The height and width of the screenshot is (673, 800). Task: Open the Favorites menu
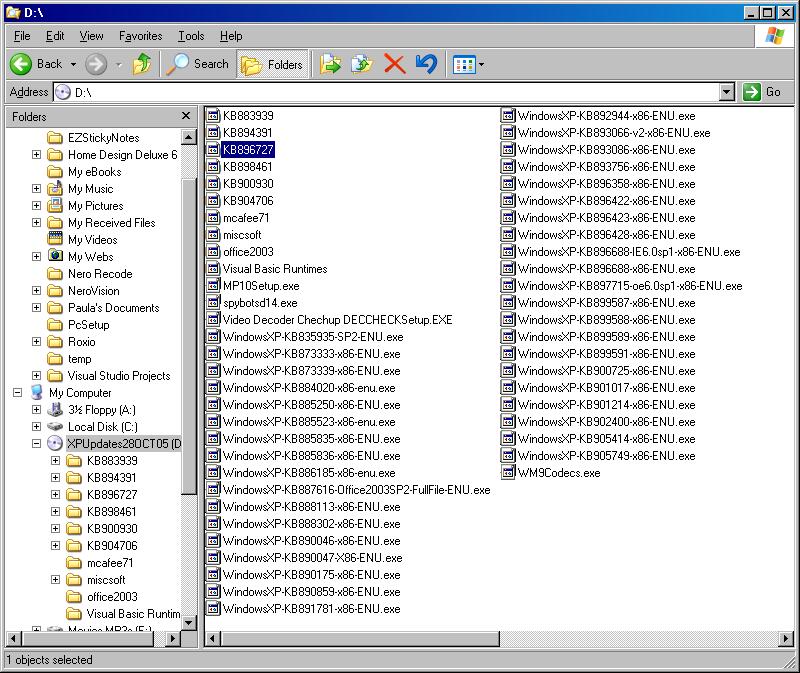click(140, 36)
